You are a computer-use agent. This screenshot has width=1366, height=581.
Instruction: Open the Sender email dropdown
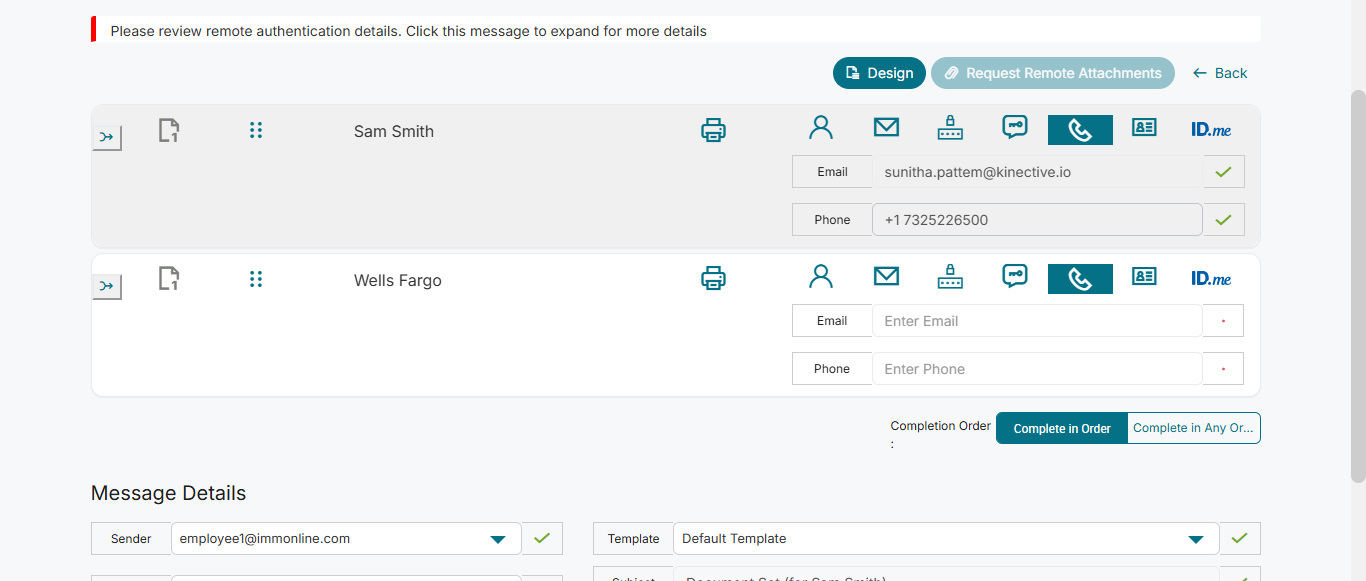(497, 539)
